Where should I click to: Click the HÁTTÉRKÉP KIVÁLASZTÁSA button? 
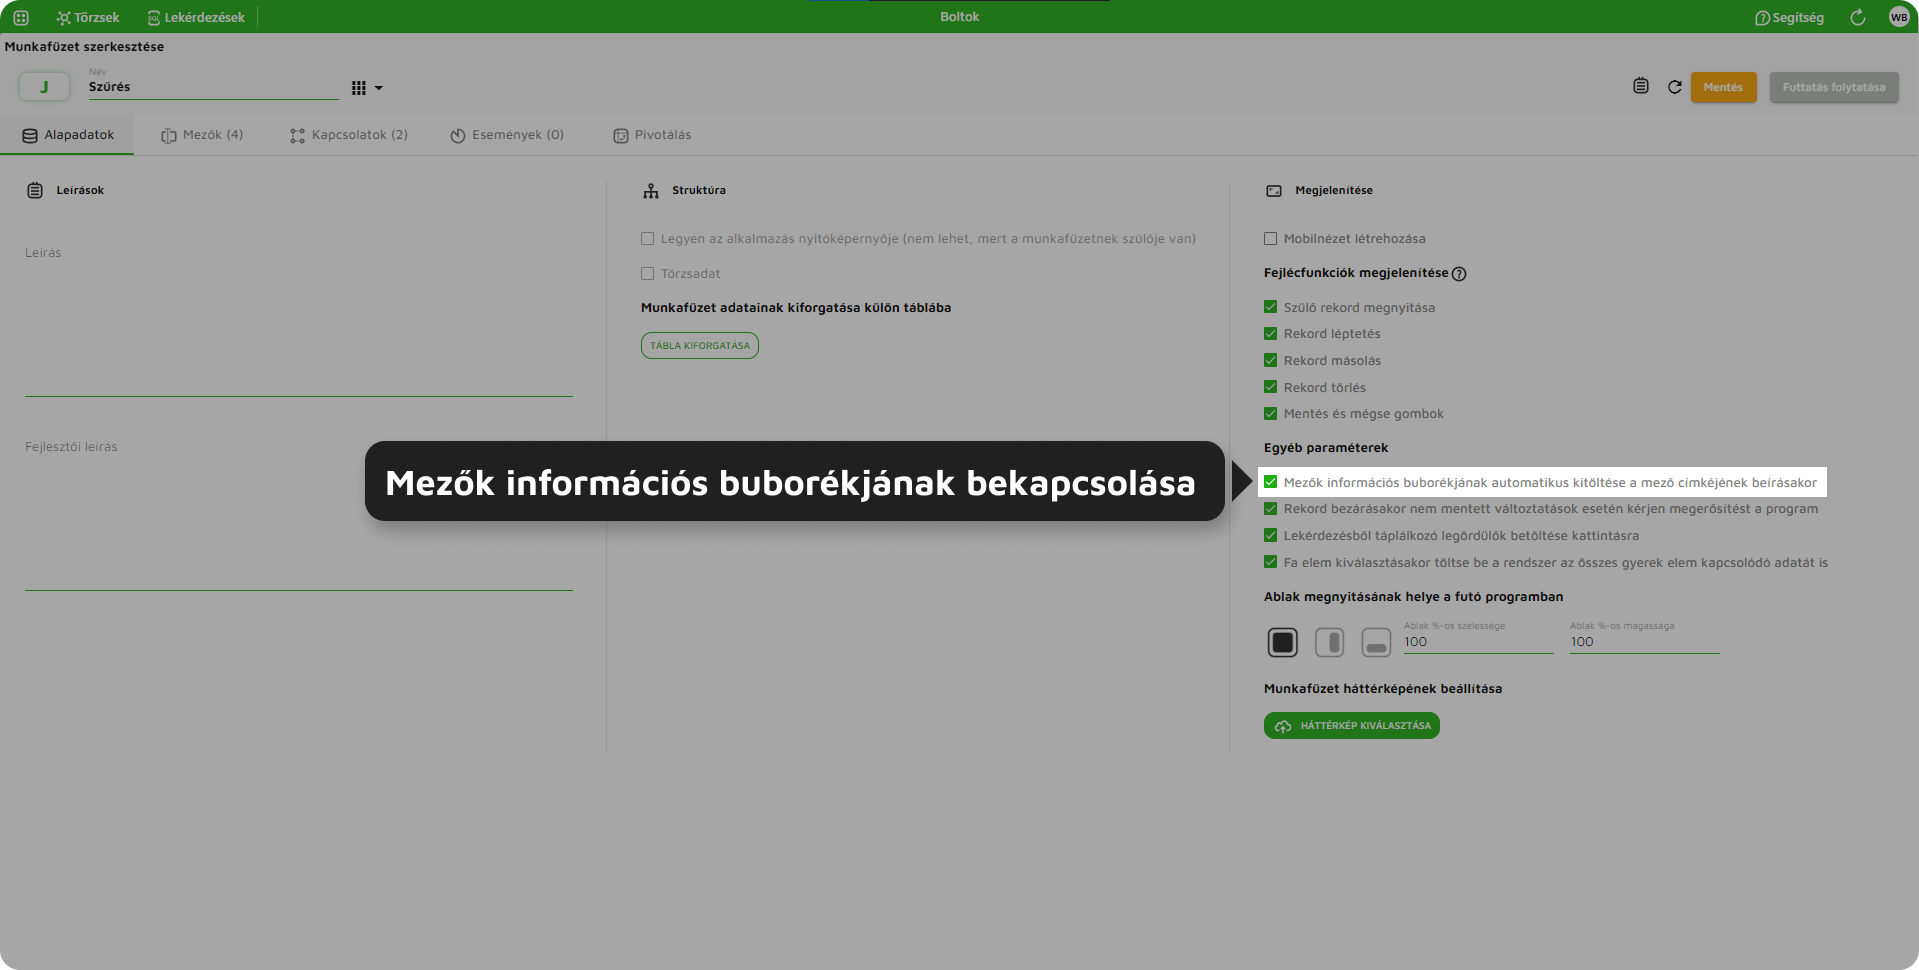pyautogui.click(x=1351, y=726)
